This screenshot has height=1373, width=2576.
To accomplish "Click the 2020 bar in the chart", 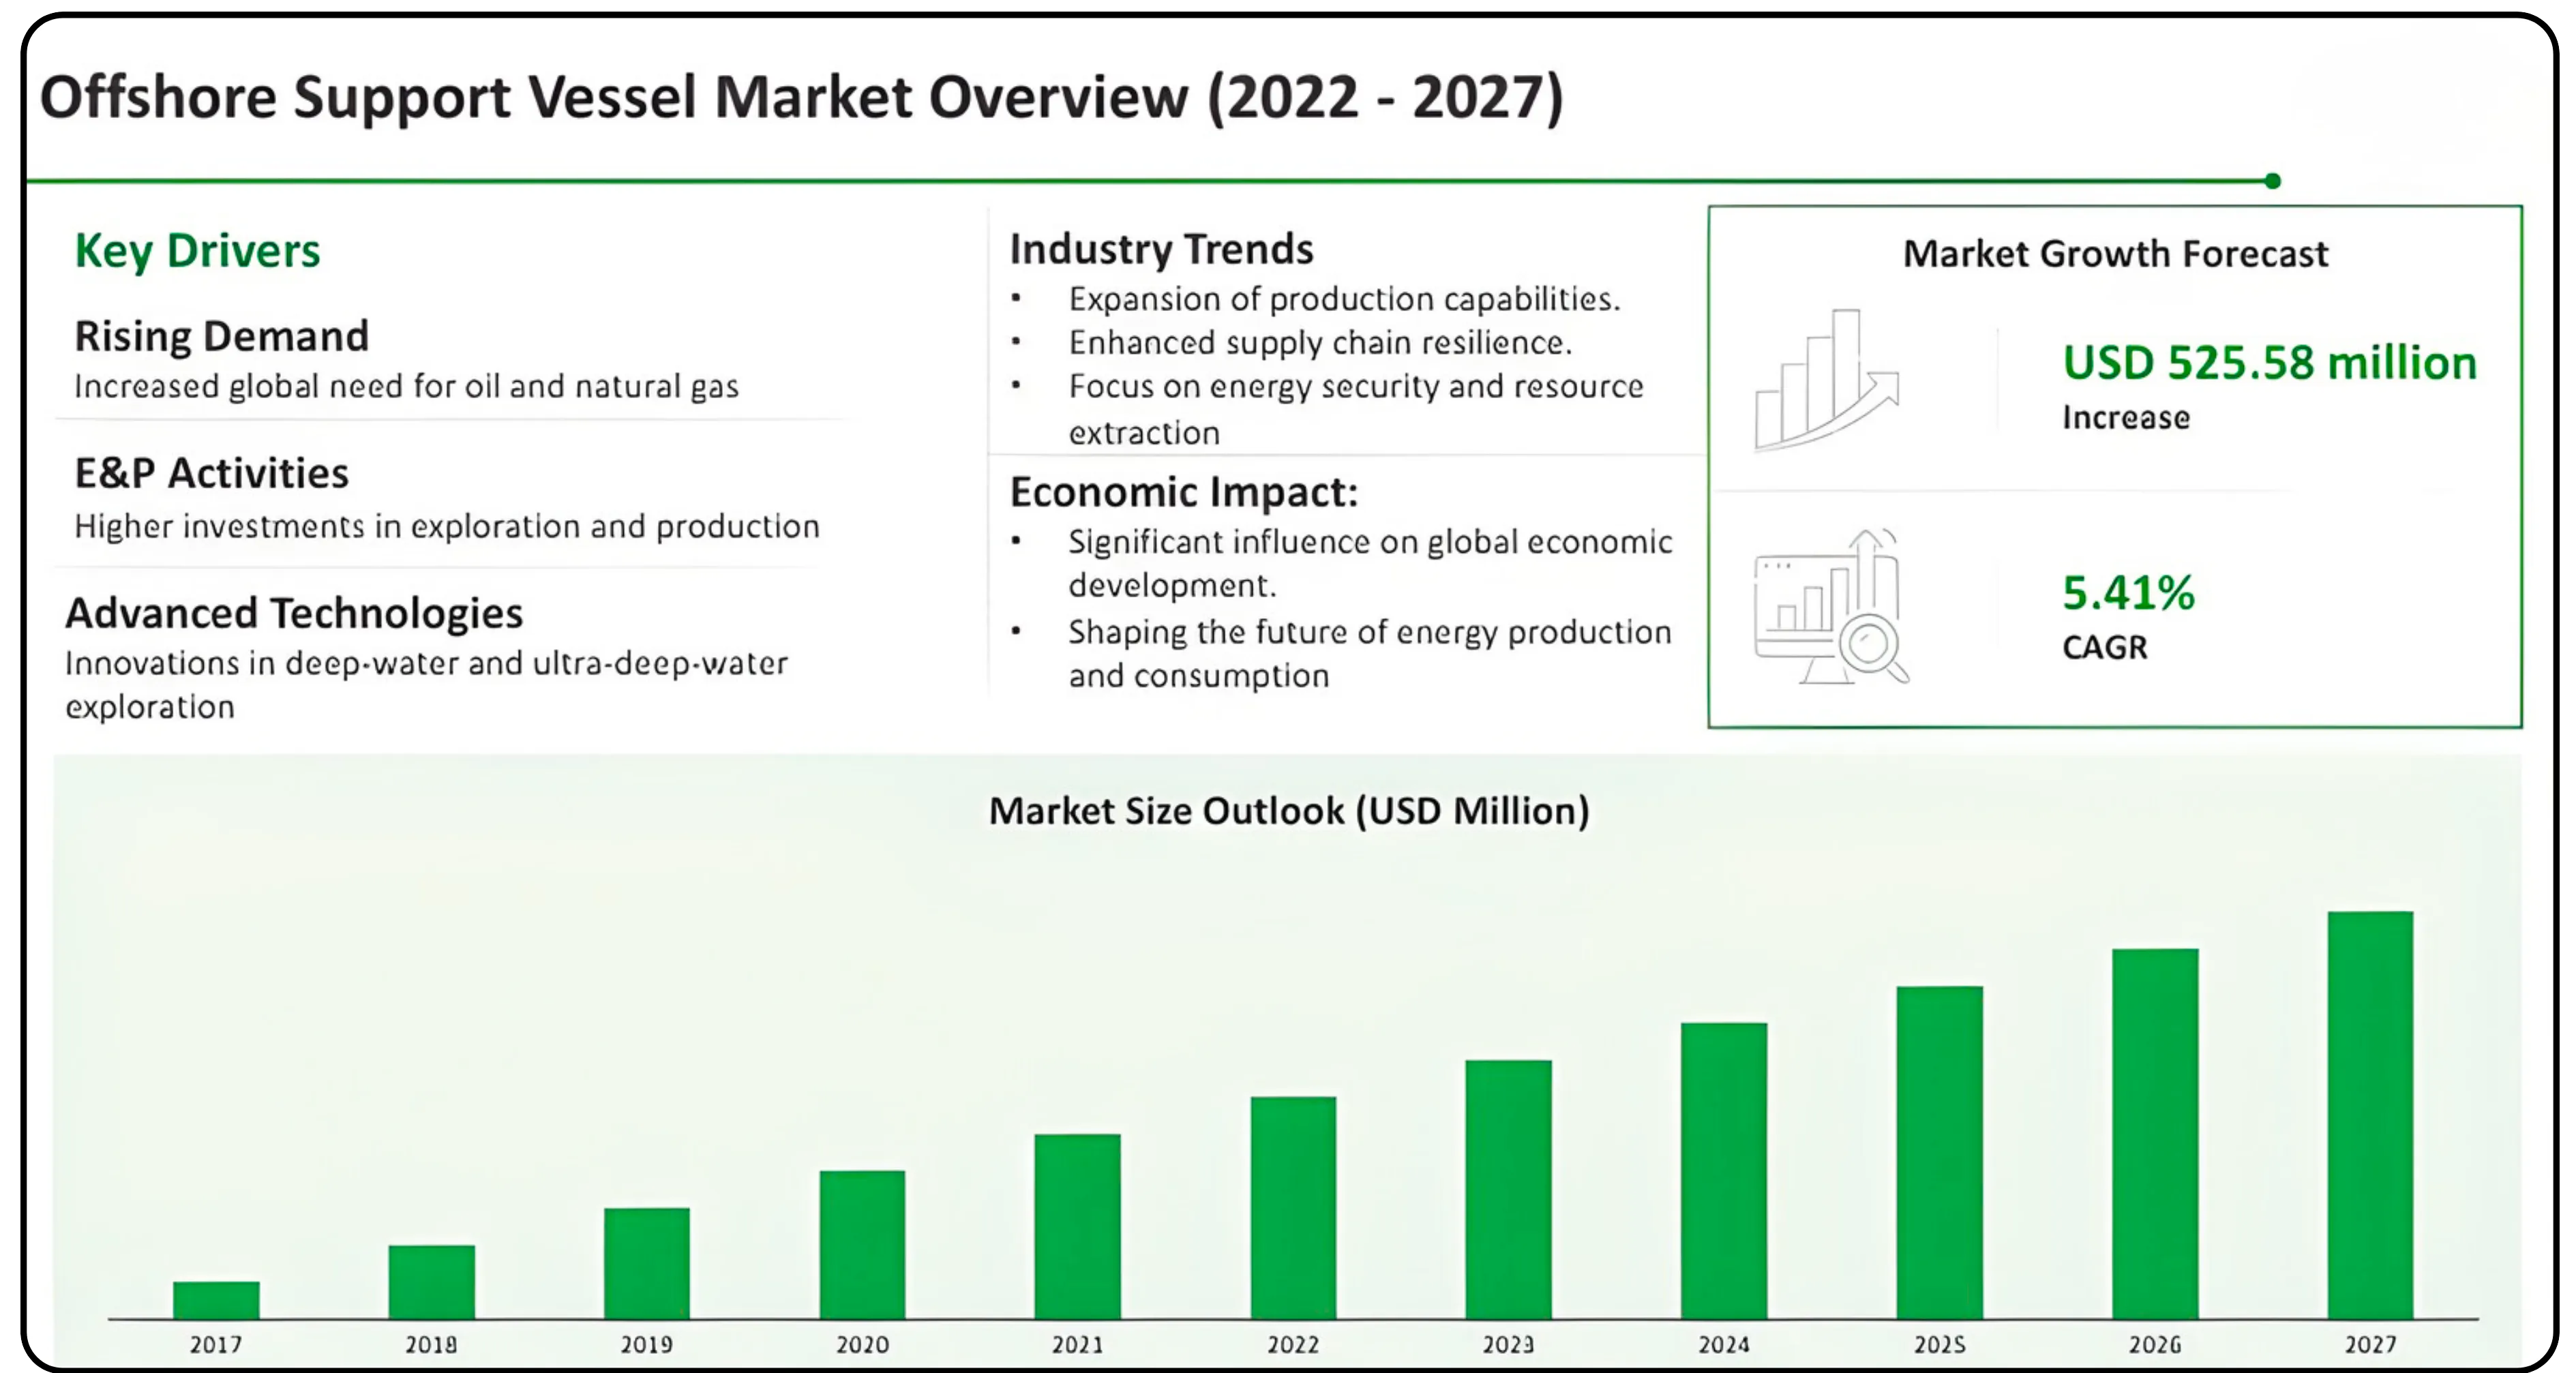I will coord(862,1244).
